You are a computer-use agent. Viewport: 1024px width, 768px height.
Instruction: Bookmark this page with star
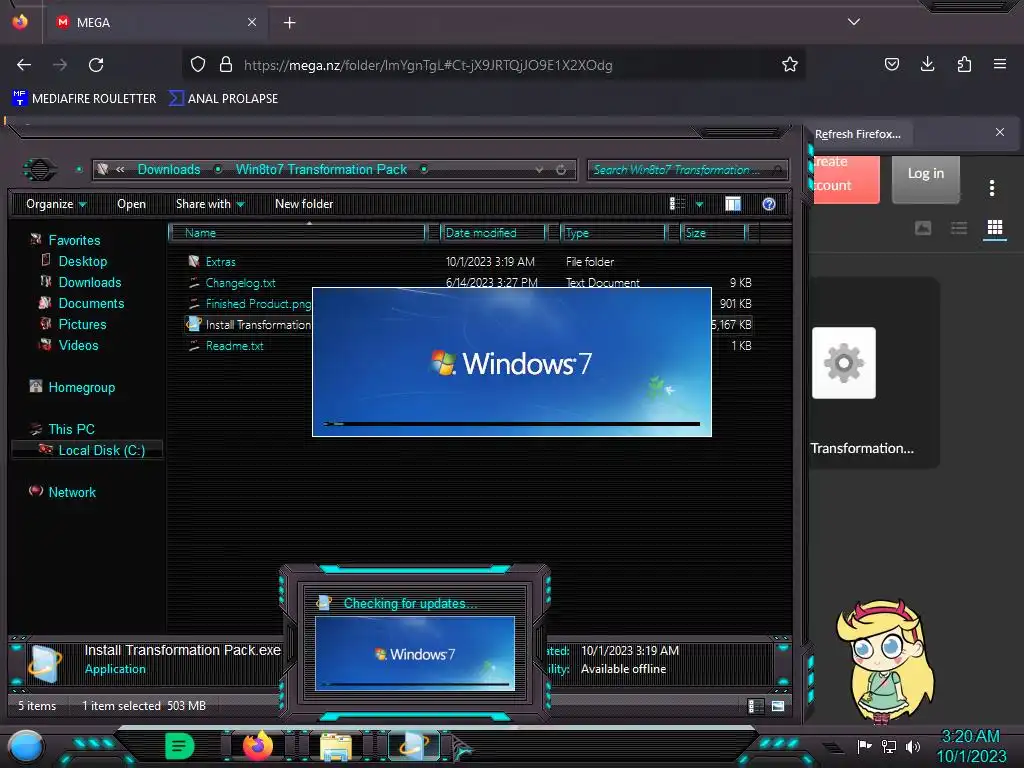(790, 64)
